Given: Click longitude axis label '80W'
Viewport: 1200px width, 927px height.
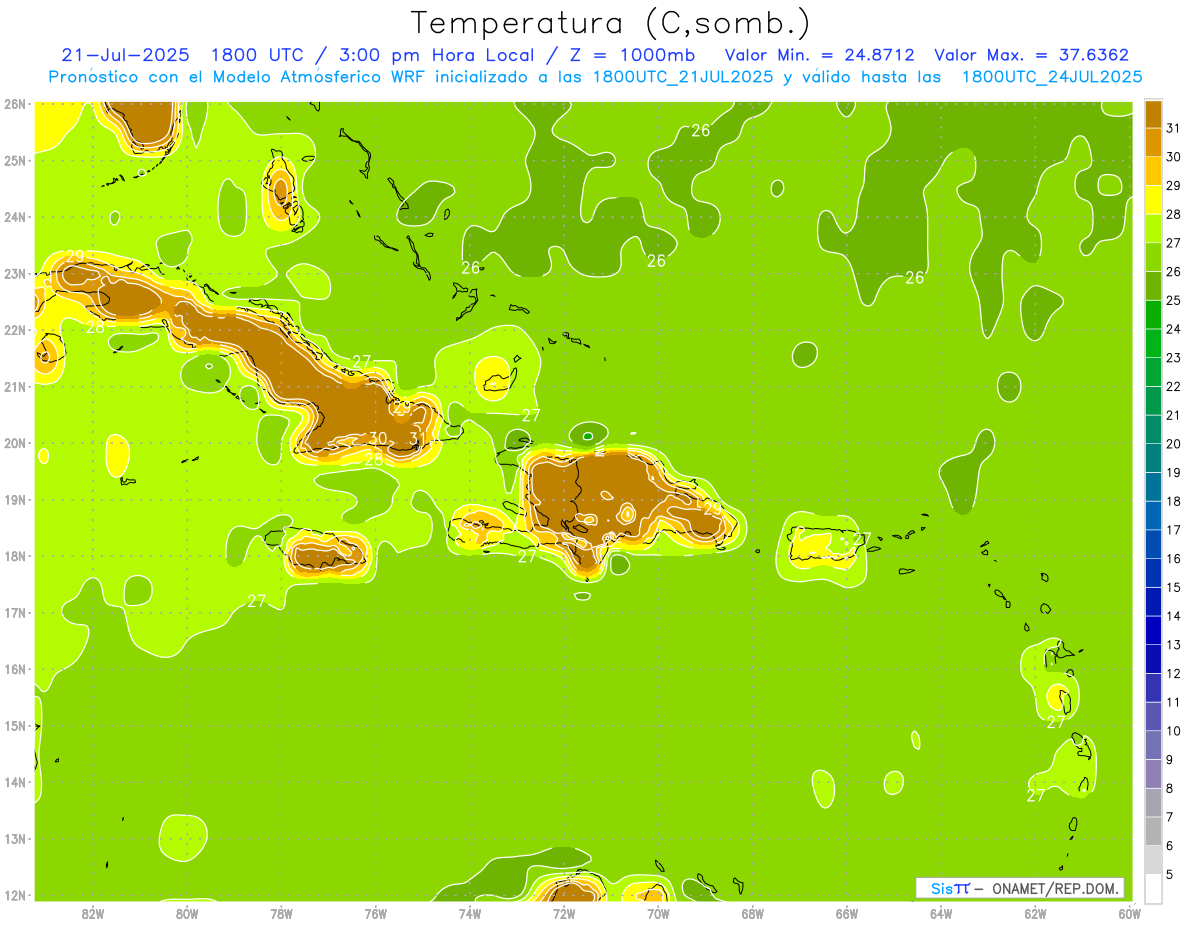Looking at the screenshot, I should point(187,914).
